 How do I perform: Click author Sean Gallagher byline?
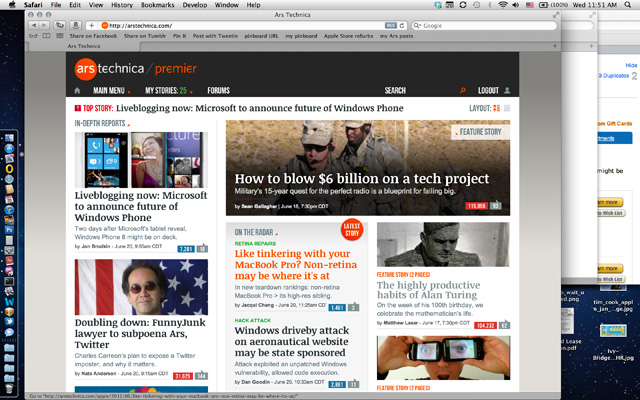coord(259,207)
